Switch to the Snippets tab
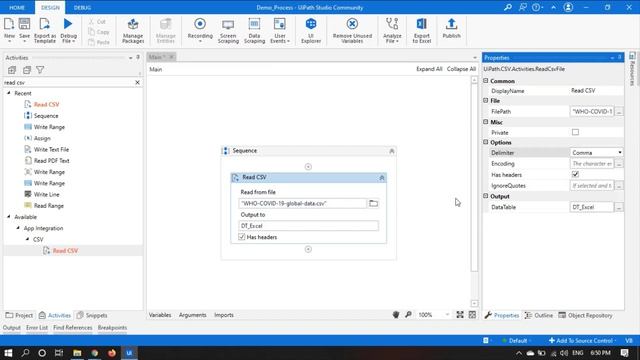This screenshot has width=640, height=360. [92, 316]
